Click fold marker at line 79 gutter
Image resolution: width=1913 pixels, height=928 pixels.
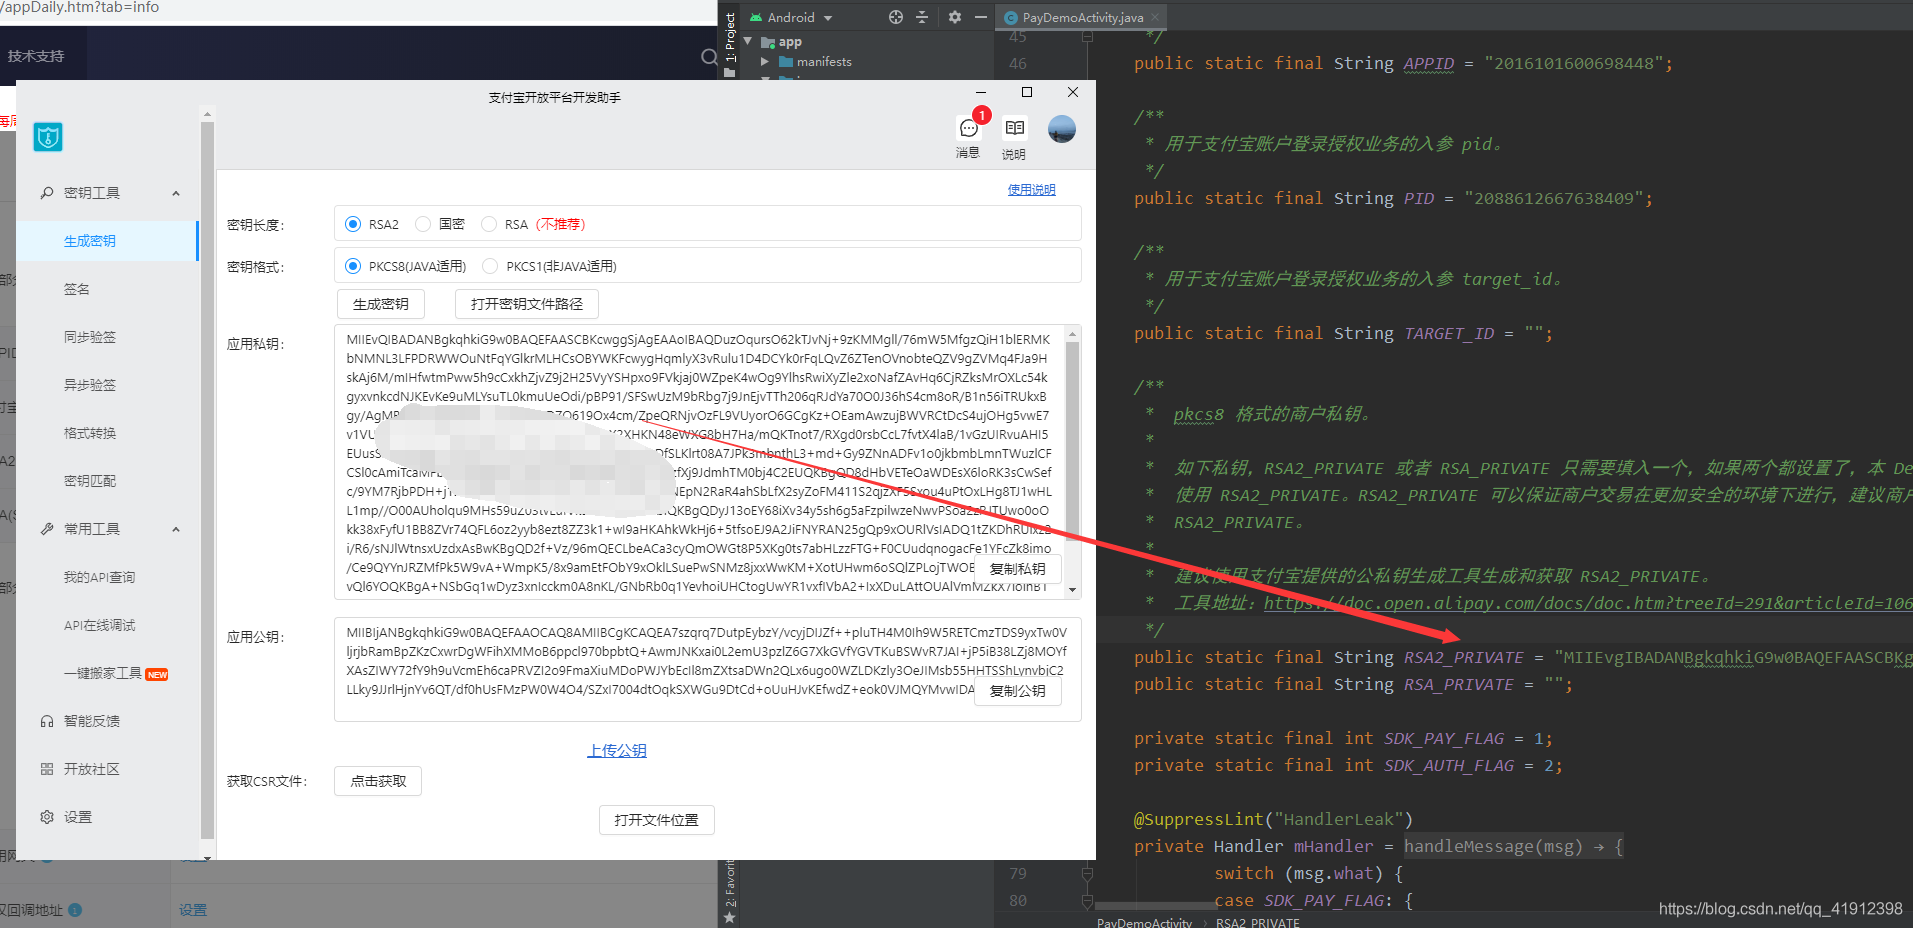click(x=1087, y=873)
